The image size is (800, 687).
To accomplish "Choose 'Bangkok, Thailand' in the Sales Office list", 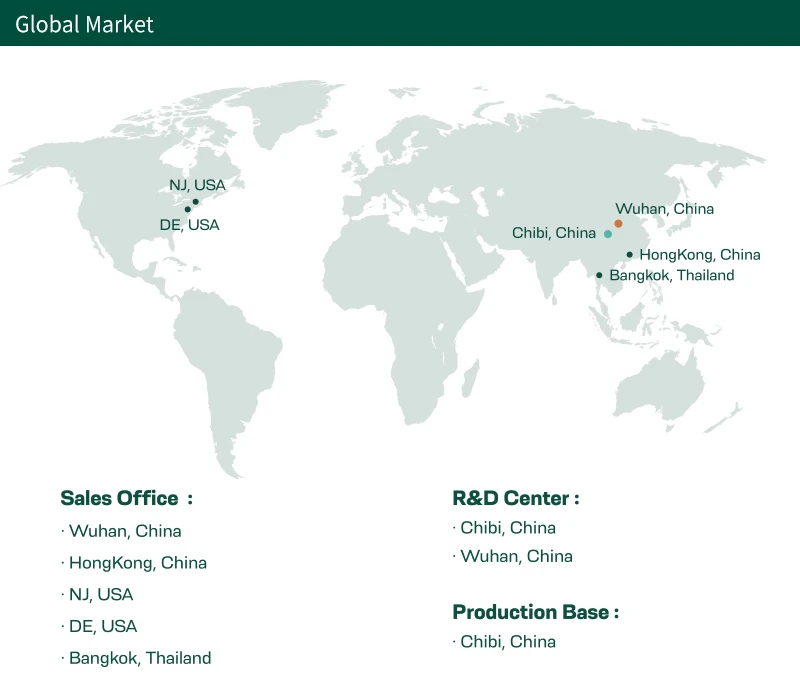I will [140, 658].
